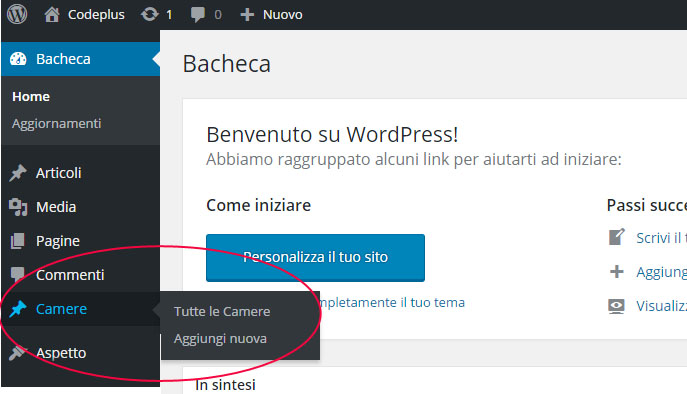Open the Media menu item
This screenshot has width=687, height=394.
pyautogui.click(x=56, y=207)
